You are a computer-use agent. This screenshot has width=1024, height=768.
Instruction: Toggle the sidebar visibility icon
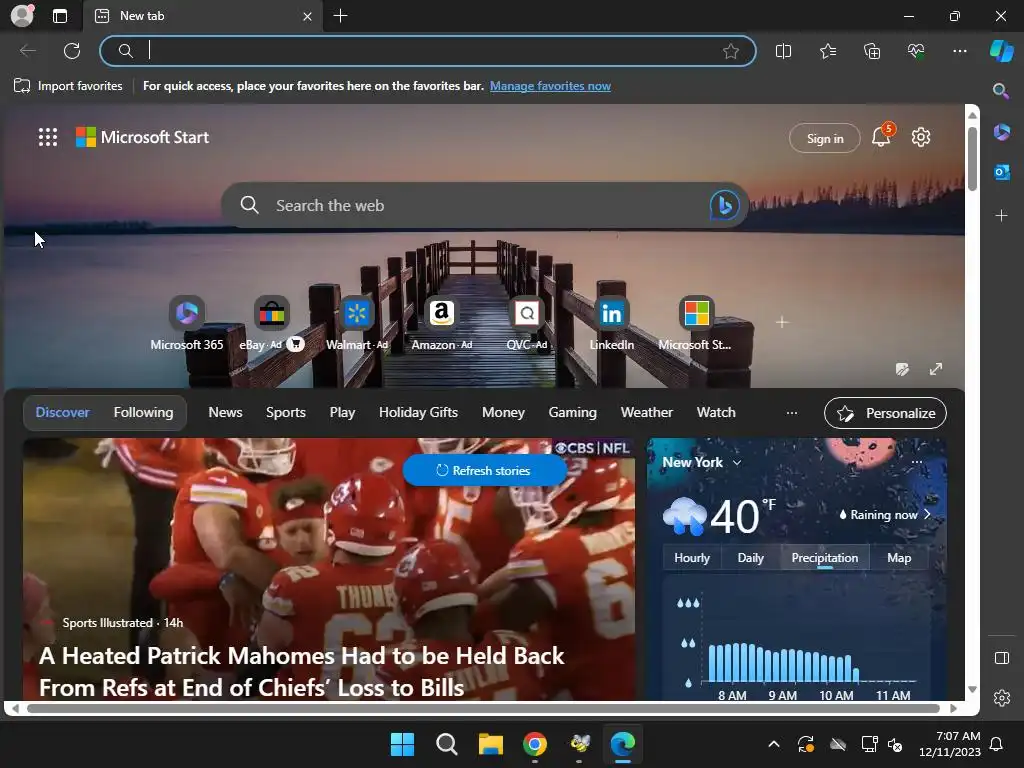(x=1002, y=658)
